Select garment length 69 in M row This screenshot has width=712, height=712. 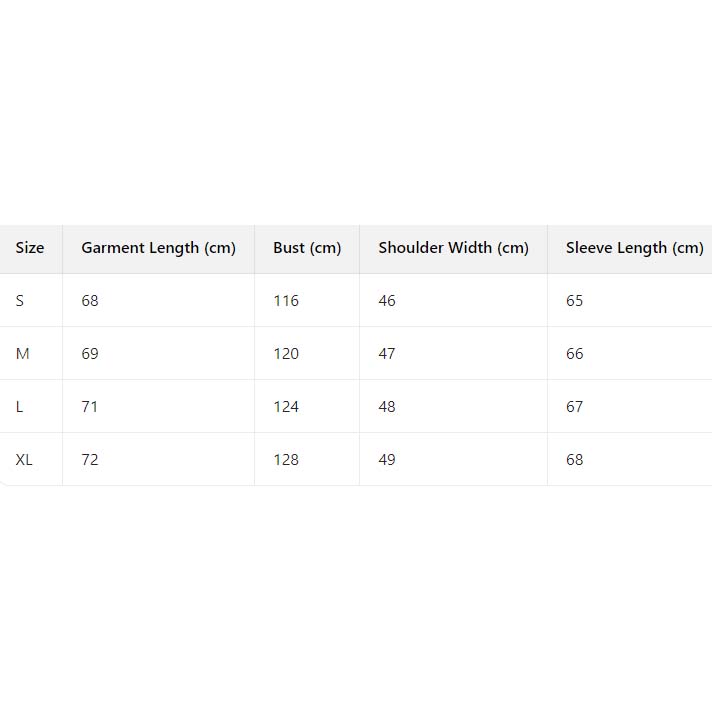click(x=90, y=354)
